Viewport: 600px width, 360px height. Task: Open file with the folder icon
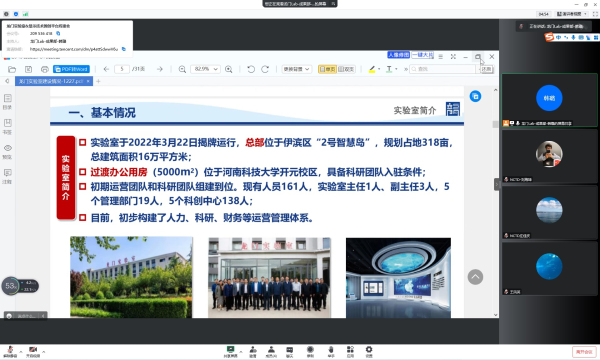(x=12, y=69)
